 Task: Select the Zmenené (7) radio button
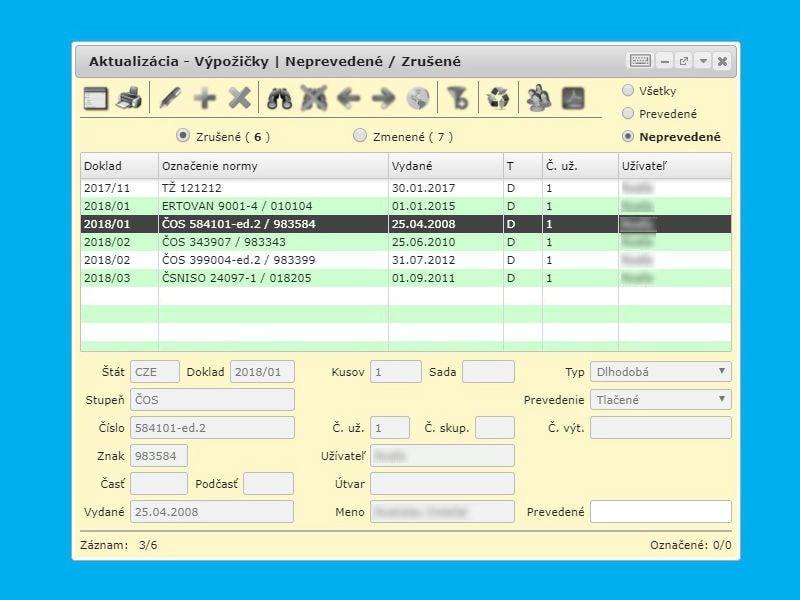pos(360,136)
